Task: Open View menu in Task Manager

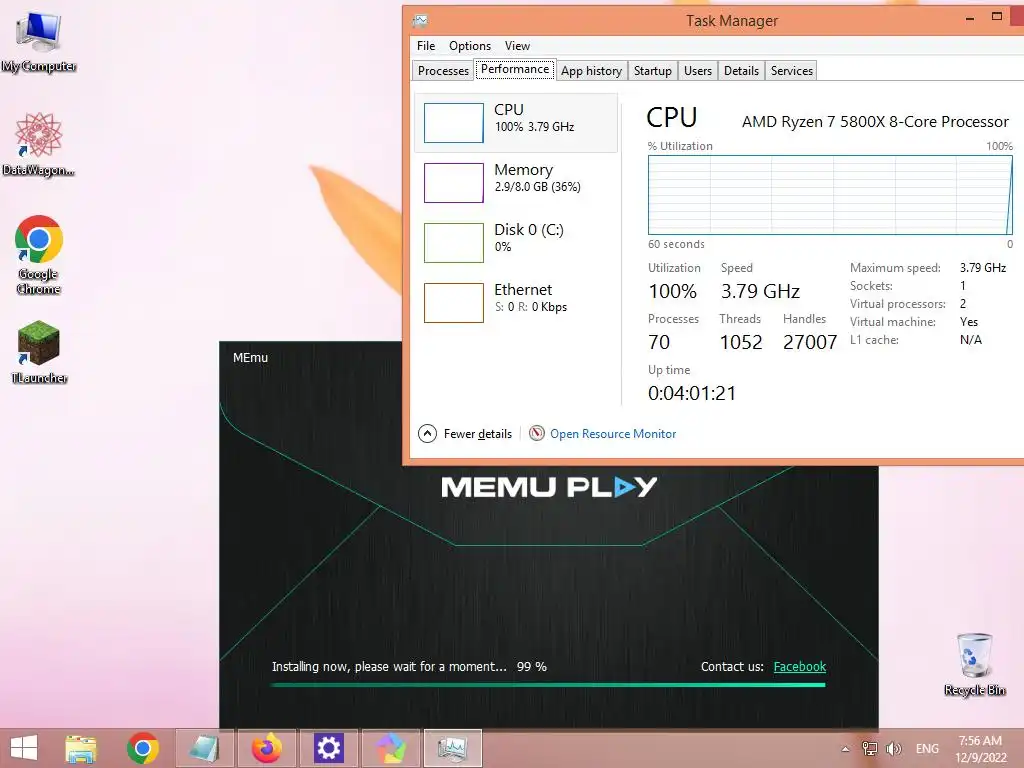Action: tap(517, 46)
